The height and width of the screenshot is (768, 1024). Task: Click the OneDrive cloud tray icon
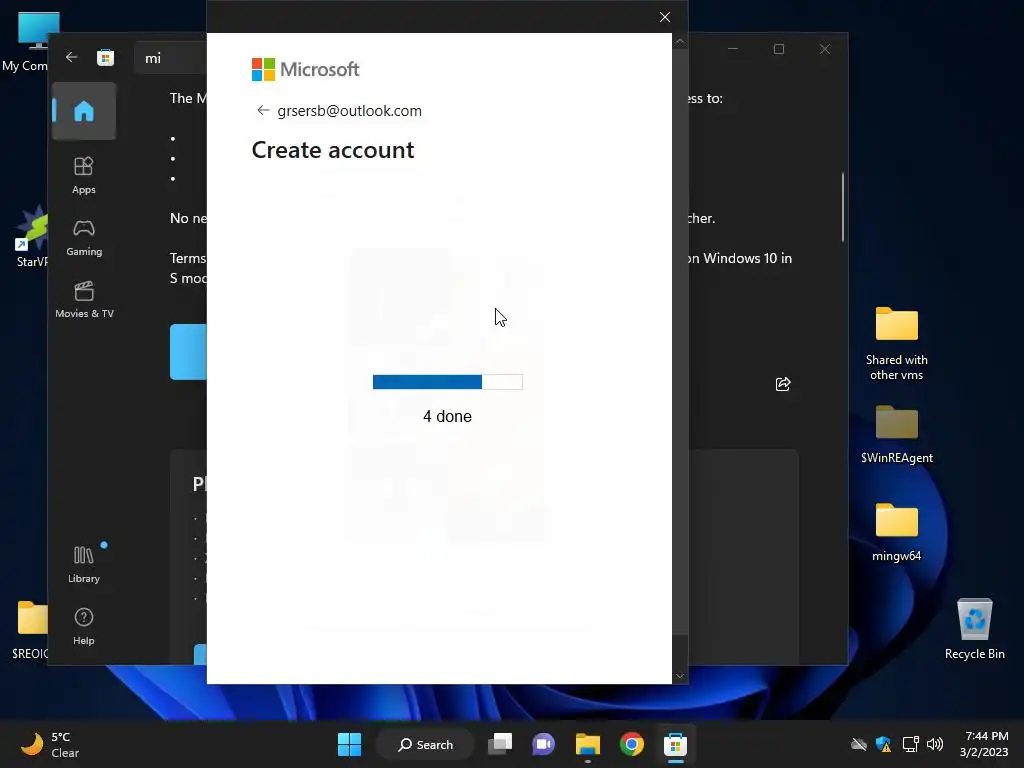tap(859, 744)
